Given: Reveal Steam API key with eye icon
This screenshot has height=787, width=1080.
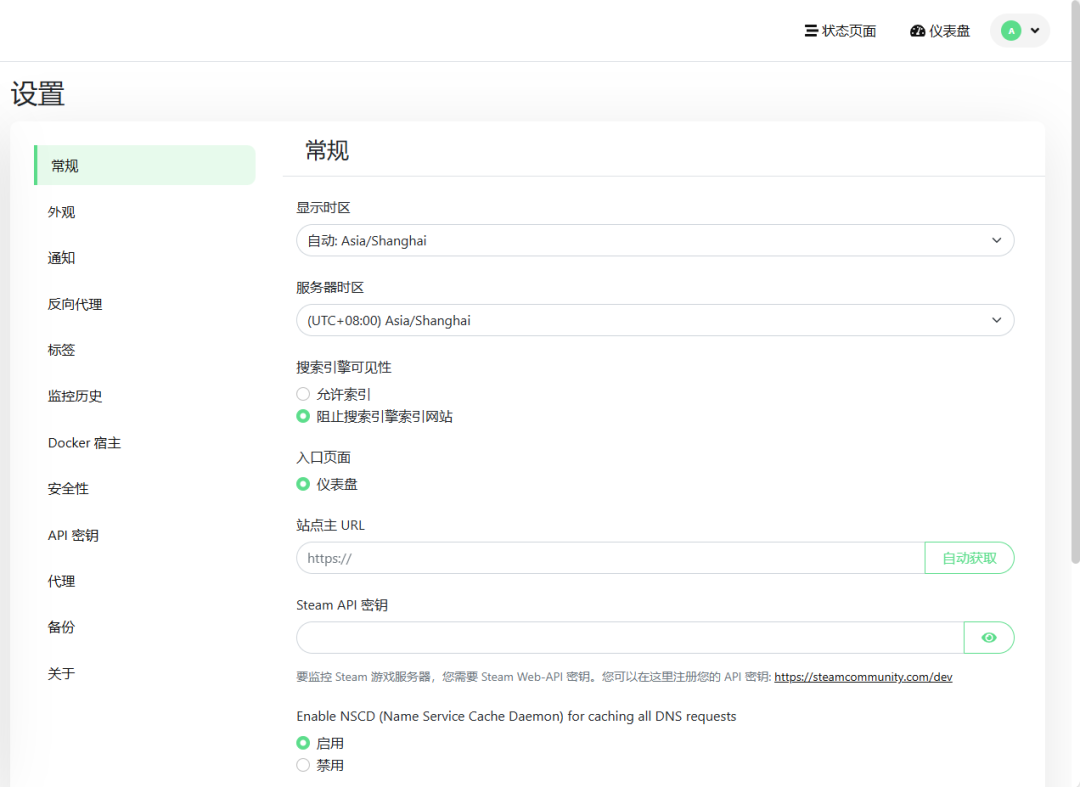Looking at the screenshot, I should click(989, 637).
